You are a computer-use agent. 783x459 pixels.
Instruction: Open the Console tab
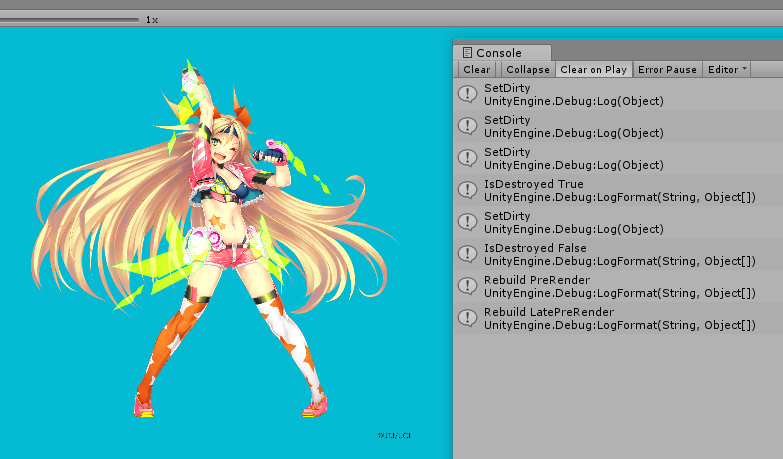pos(502,52)
